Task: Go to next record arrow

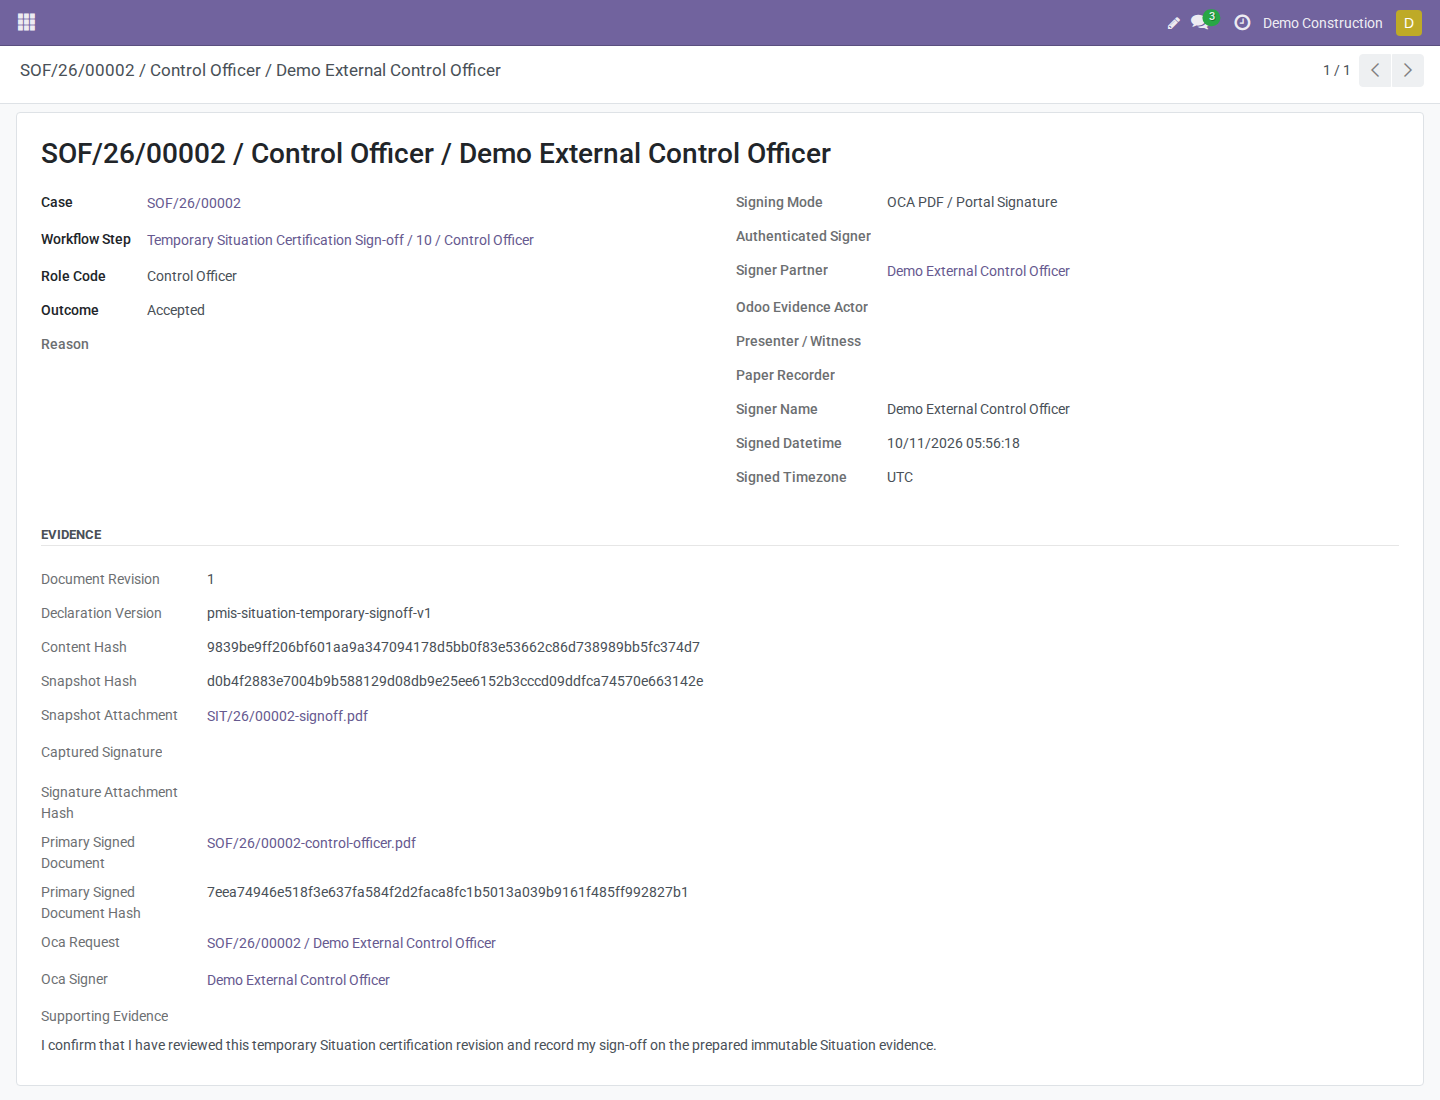Action: coord(1407,70)
